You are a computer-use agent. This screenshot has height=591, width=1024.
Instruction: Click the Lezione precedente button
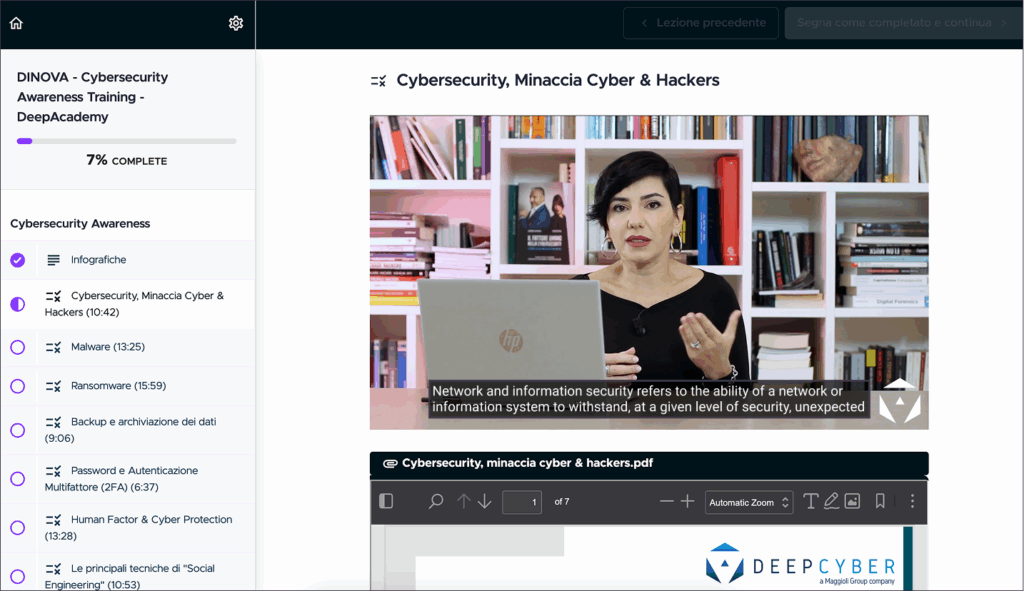[x=701, y=23]
